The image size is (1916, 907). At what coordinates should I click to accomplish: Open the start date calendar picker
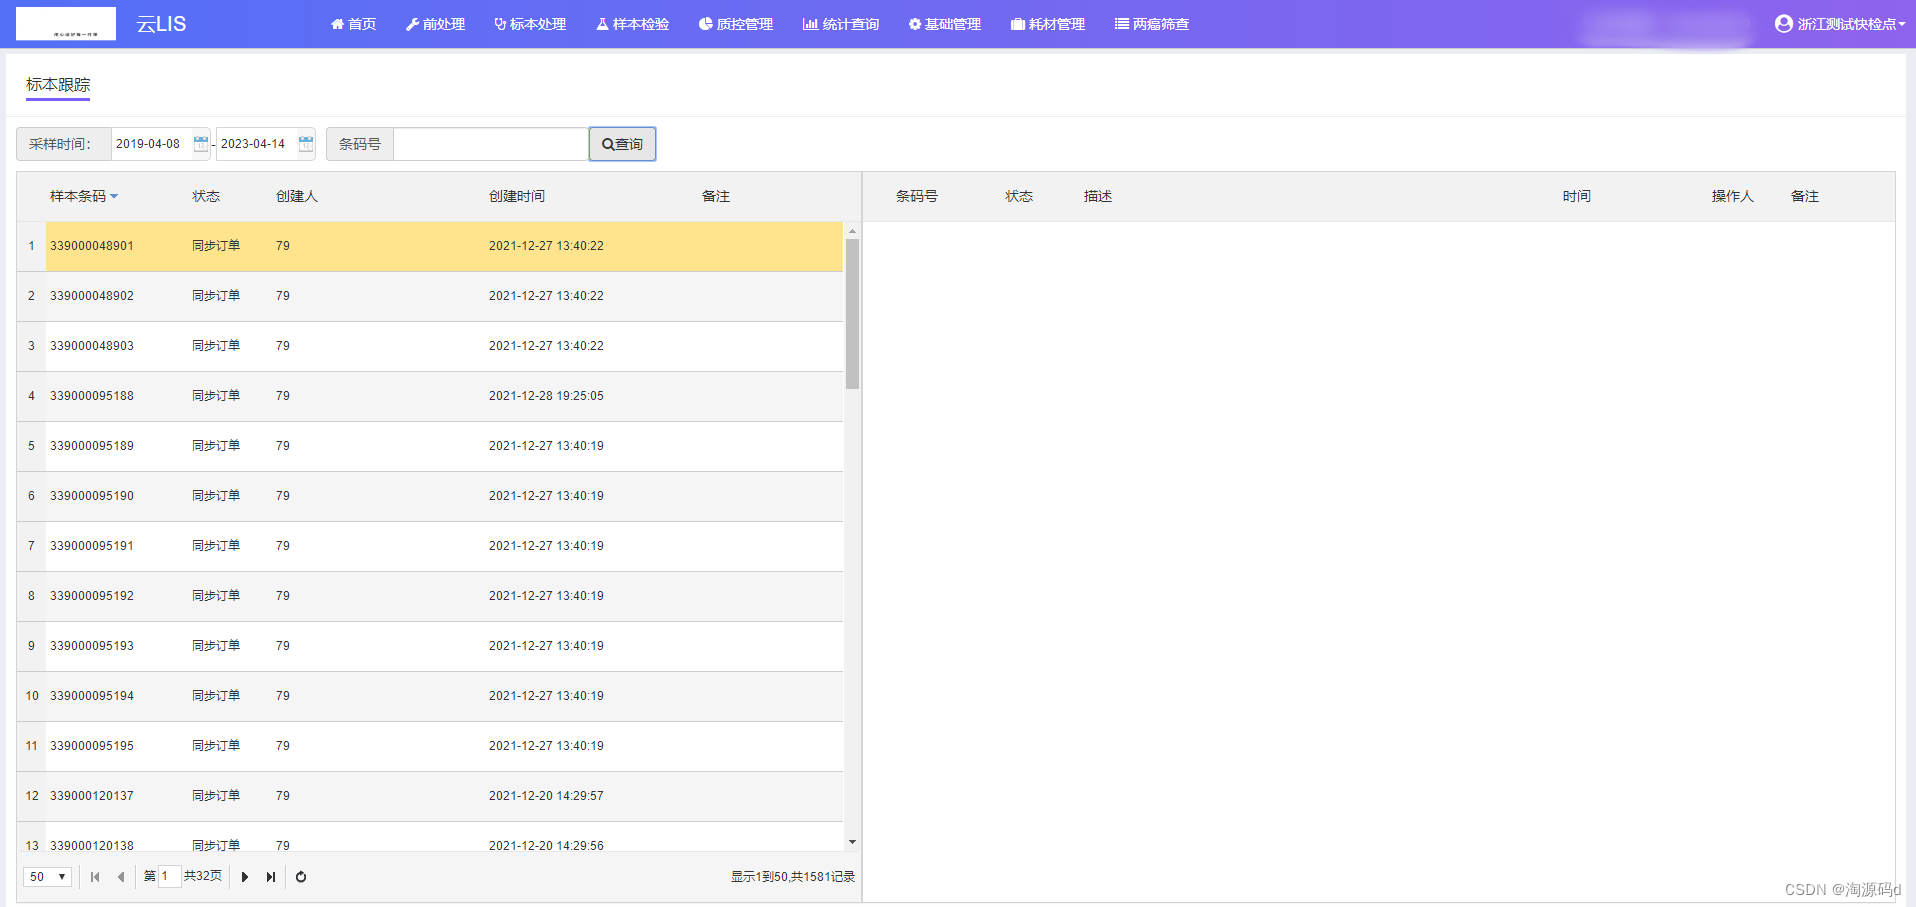201,144
